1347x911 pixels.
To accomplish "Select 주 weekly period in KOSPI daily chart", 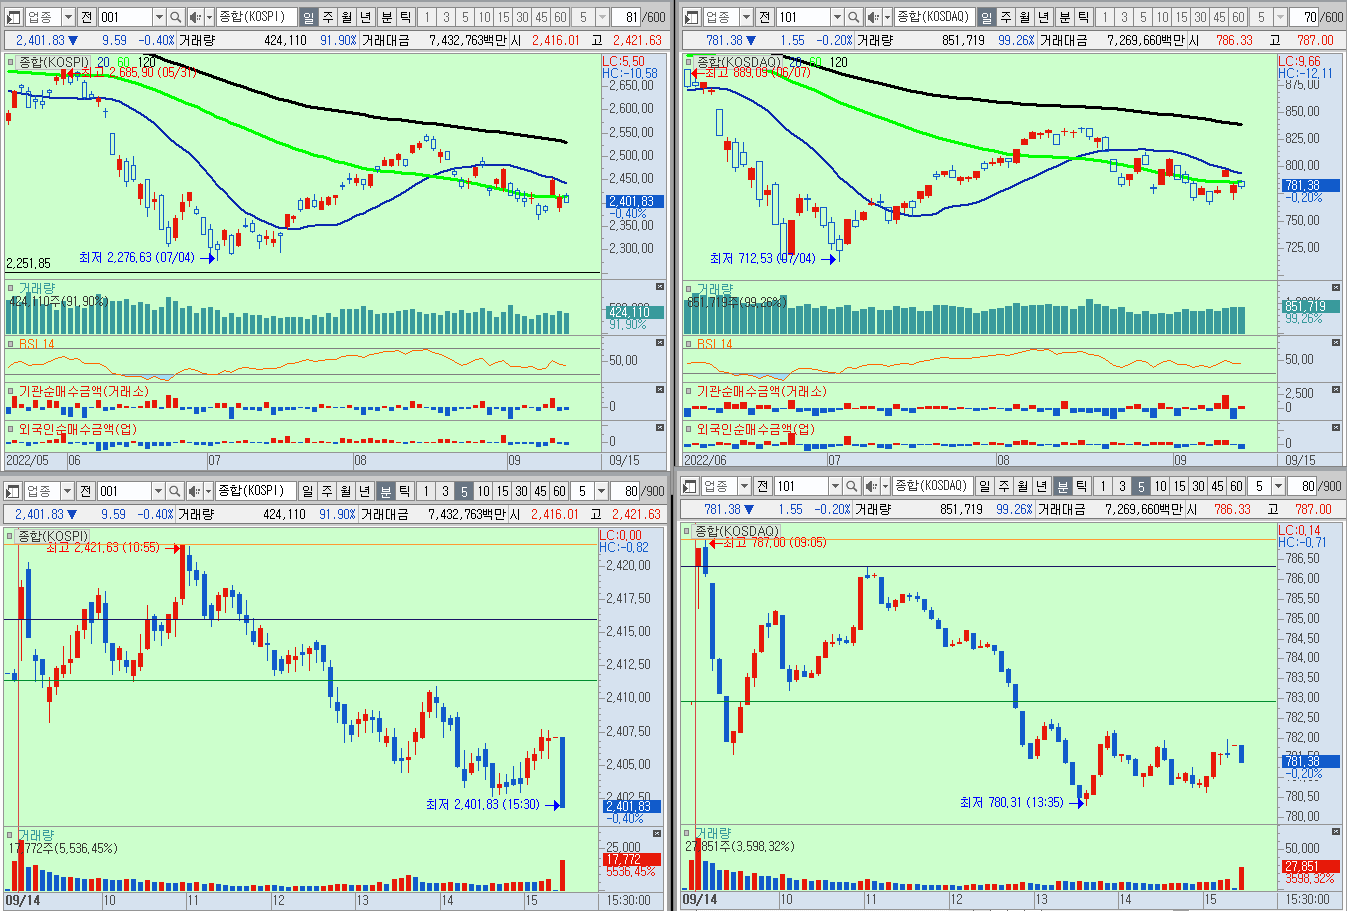I will [328, 17].
